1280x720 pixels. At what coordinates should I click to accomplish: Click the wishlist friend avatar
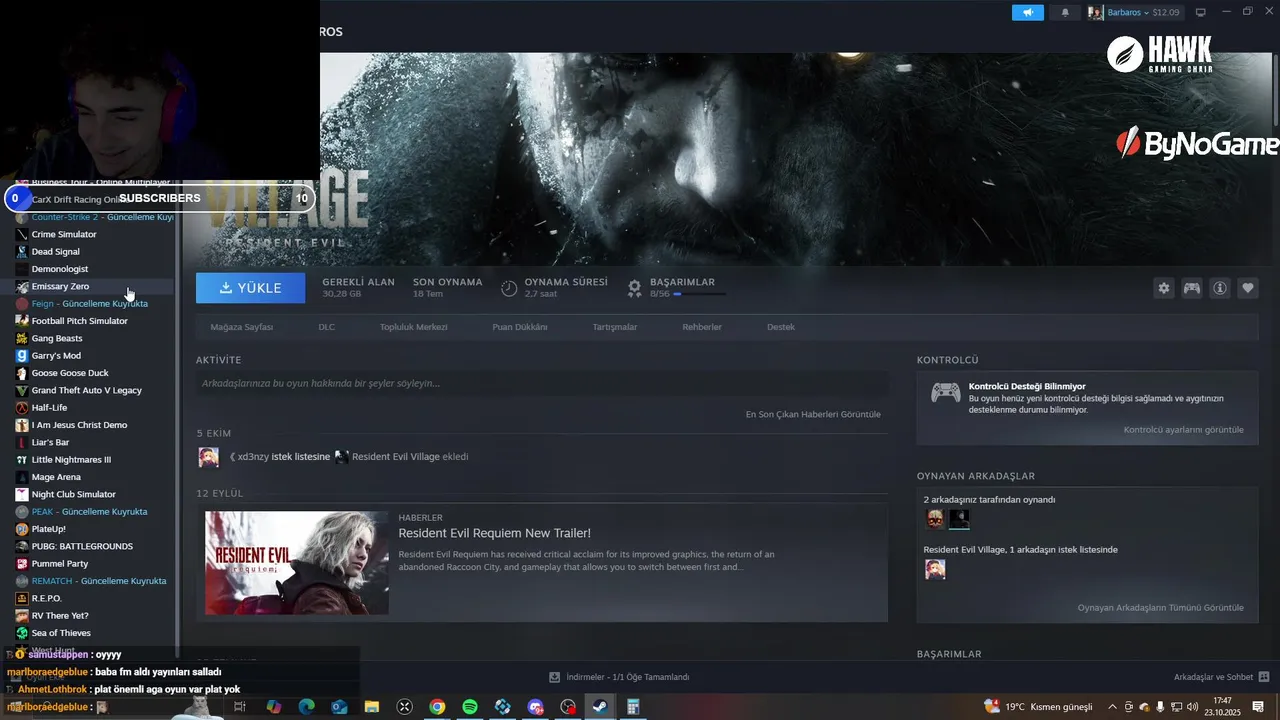pos(935,569)
